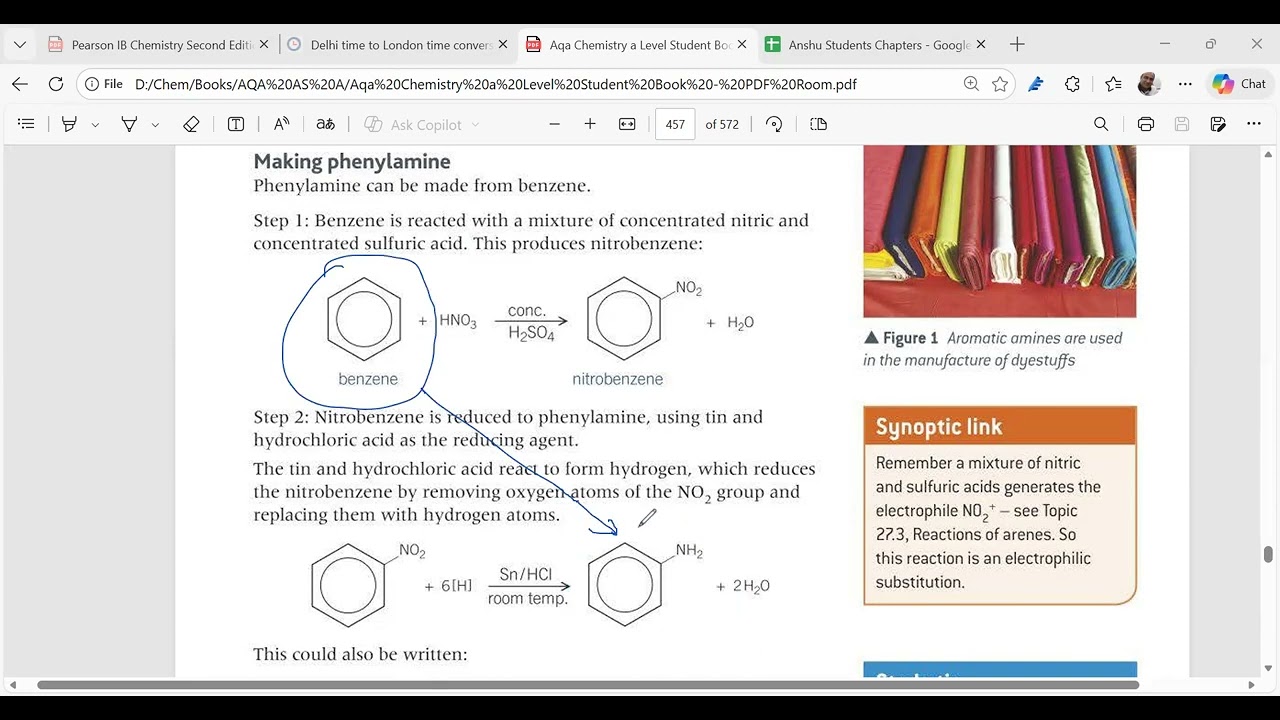Open the zoom magnifier in address bar
1280x720 pixels.
coord(971,84)
